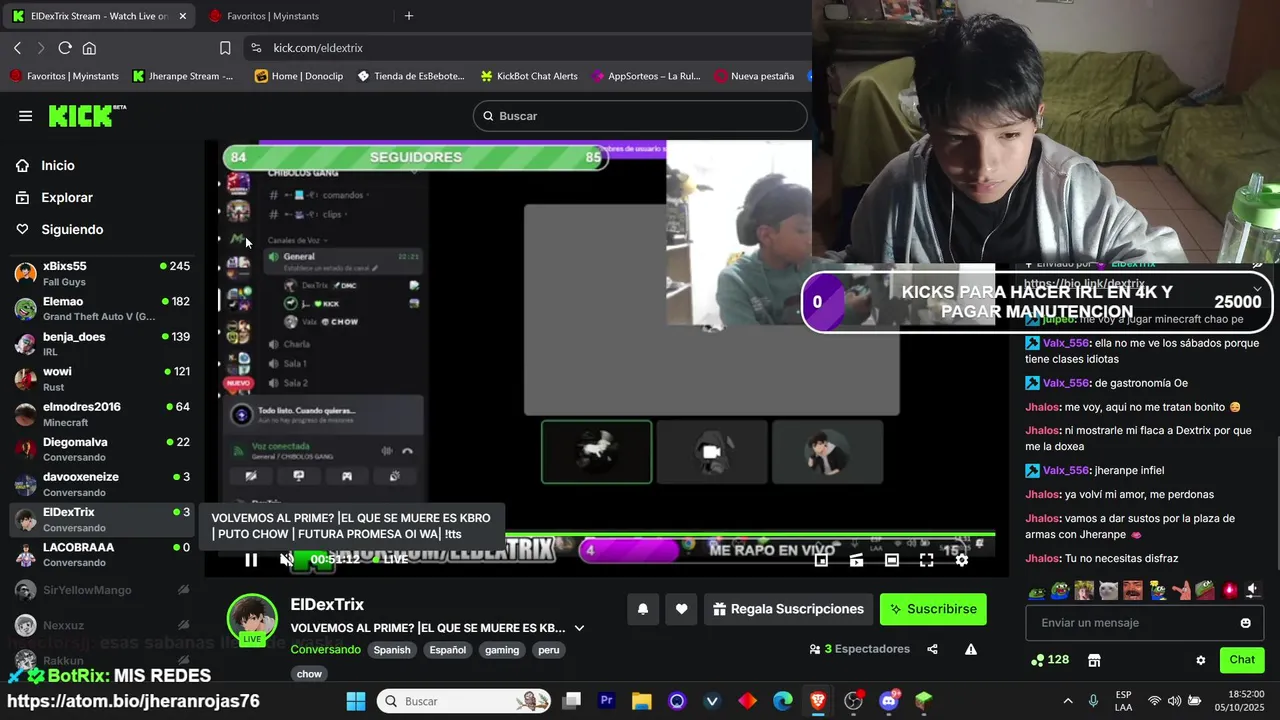
Task: Open Explorar in the sidebar
Action: (x=67, y=198)
